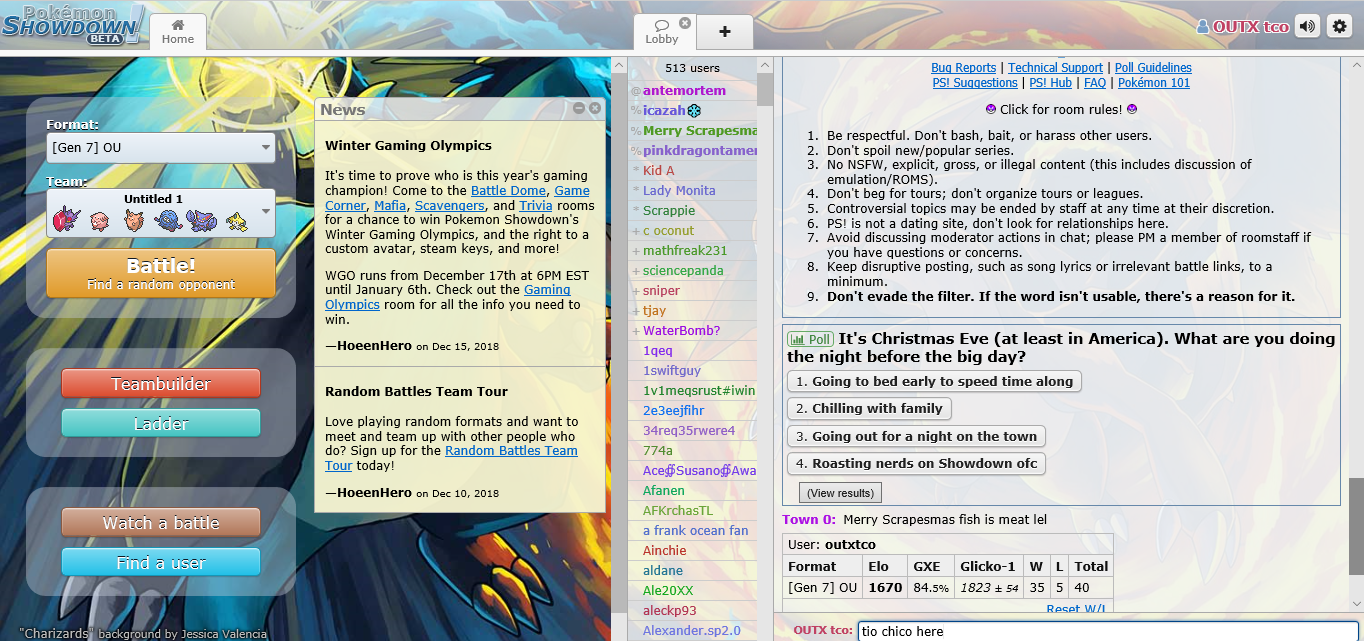Click the OUTX tco username icon
Viewport: 1364px width, 641px height.
[x=1204, y=27]
